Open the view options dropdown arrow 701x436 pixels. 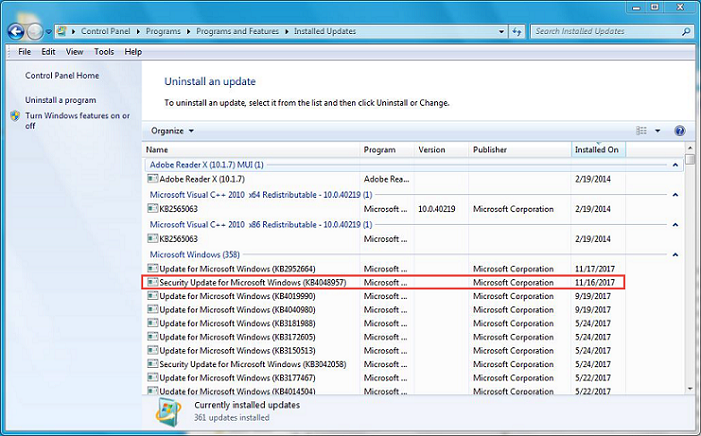pos(657,131)
